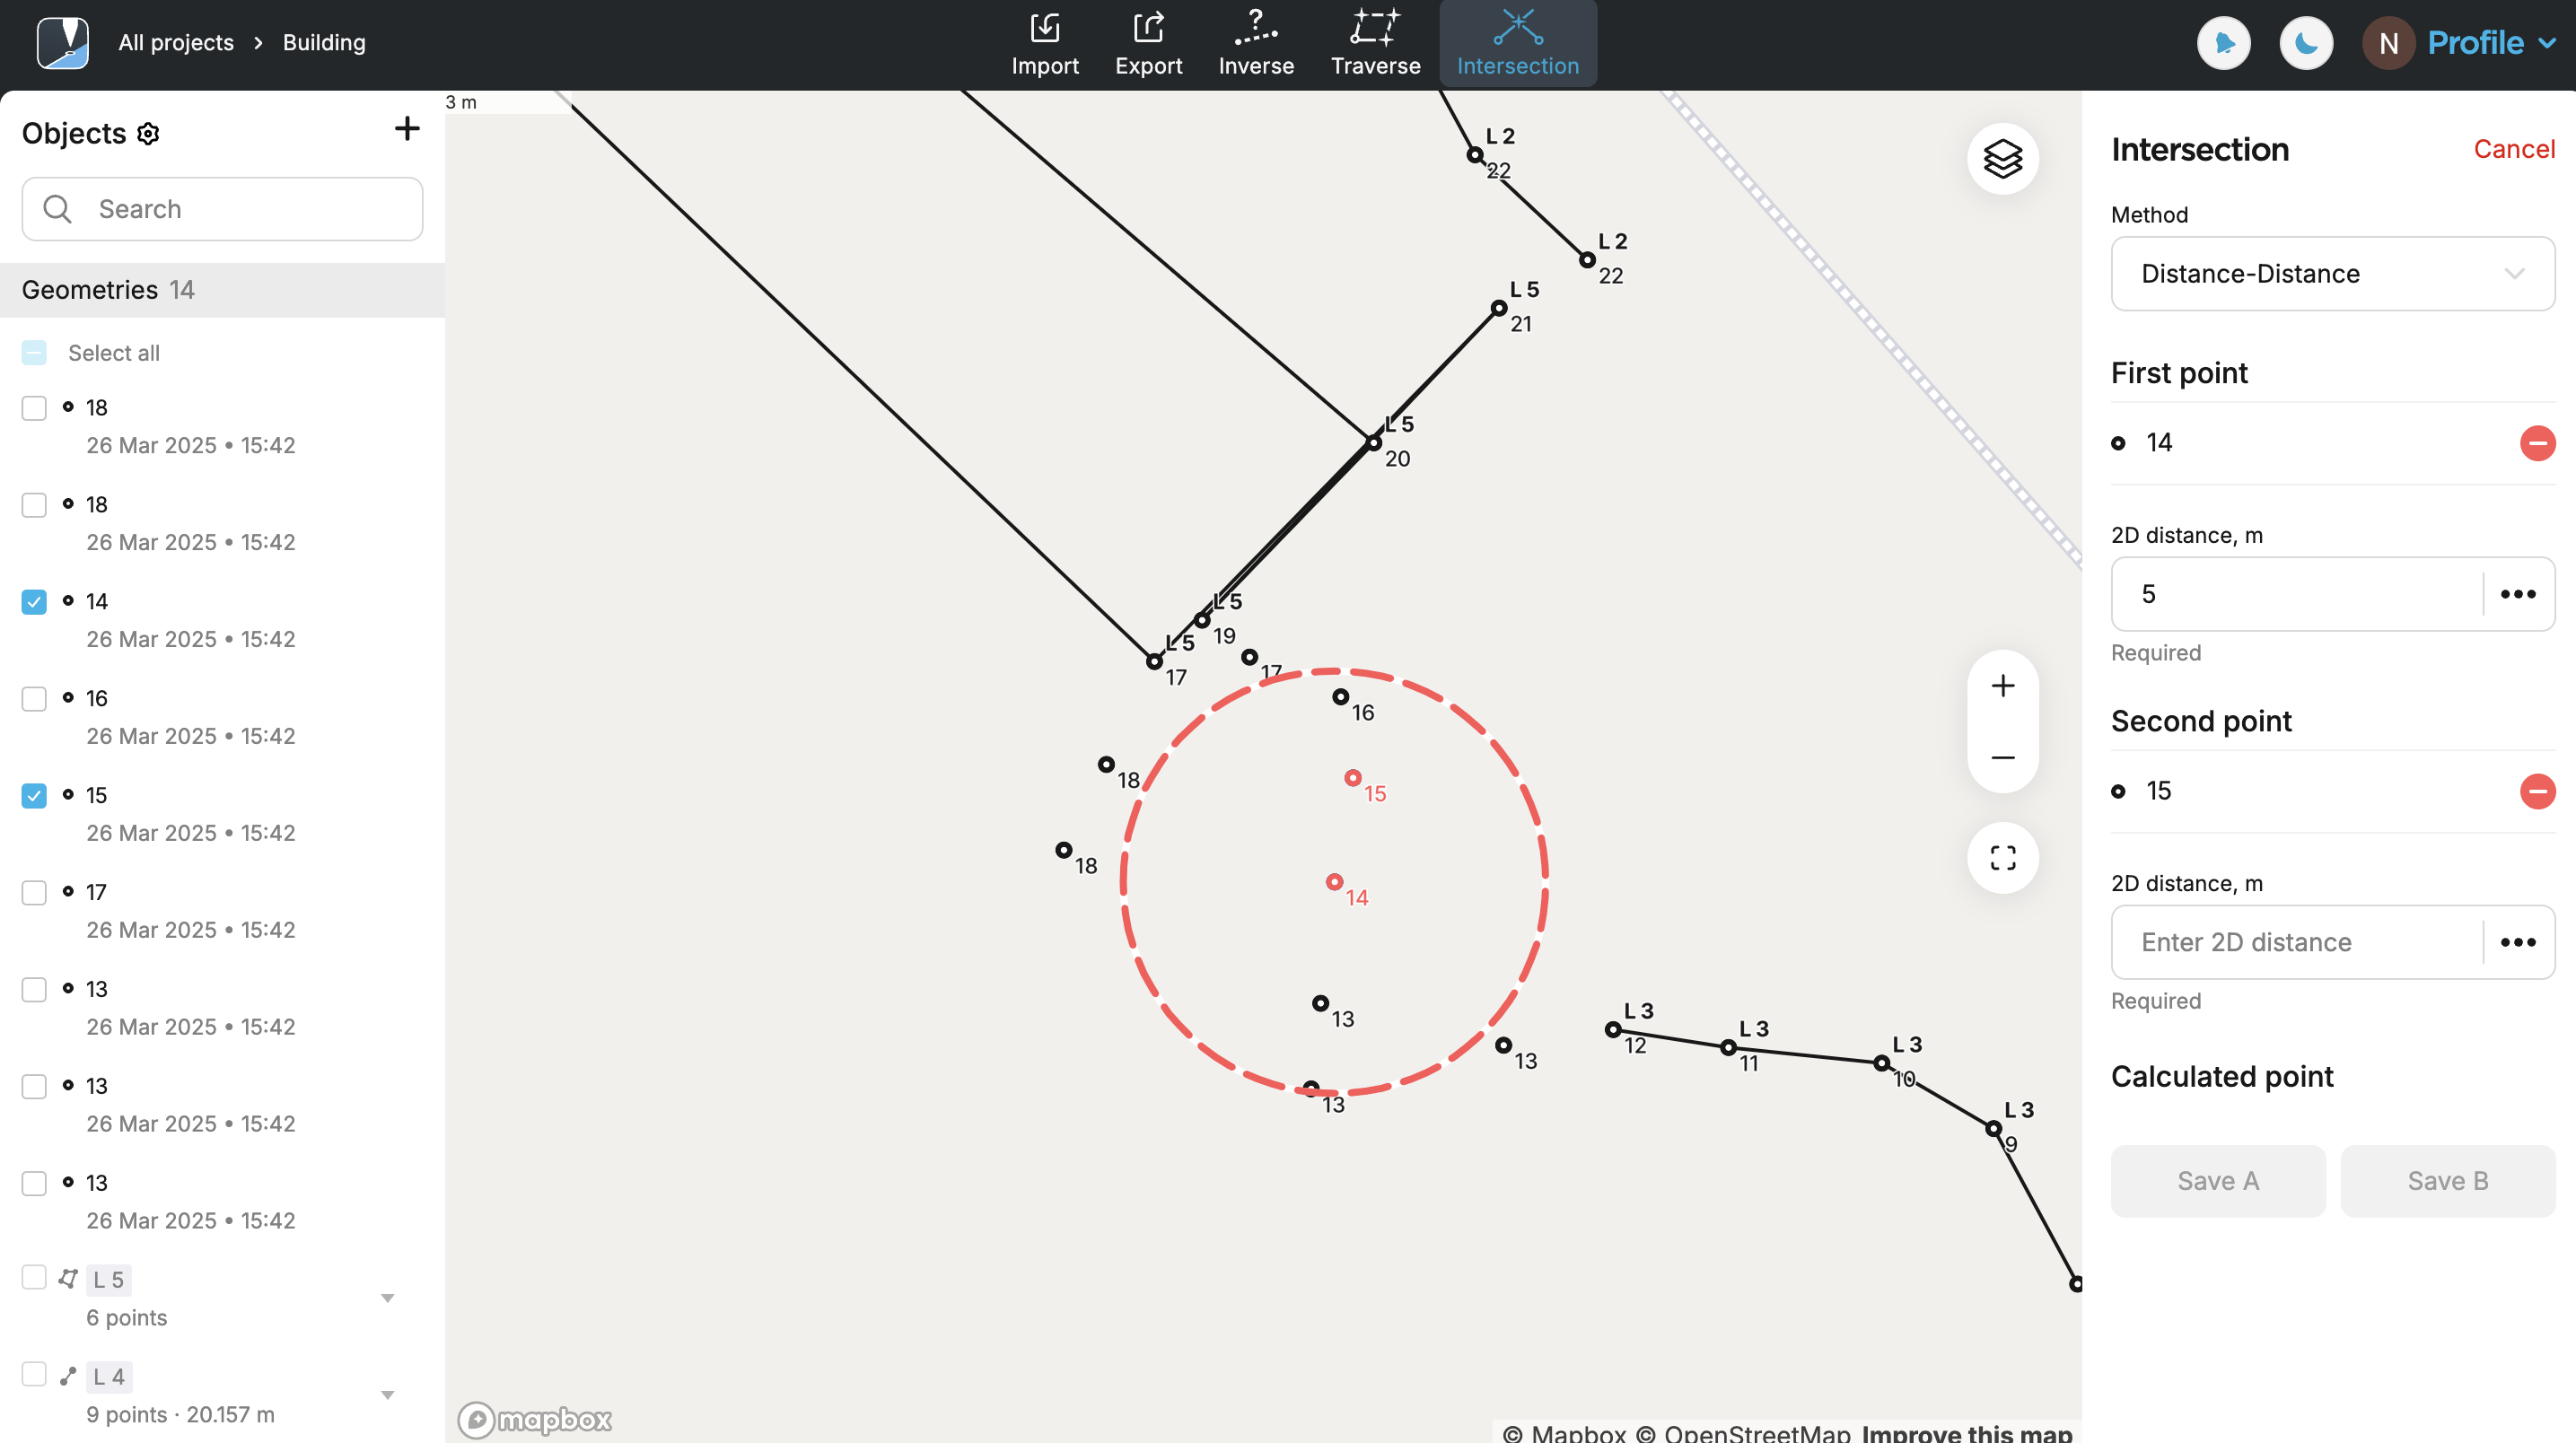The width and height of the screenshot is (2576, 1443).
Task: Uncheck the point 15 checkbox
Action: pyautogui.click(x=34, y=796)
